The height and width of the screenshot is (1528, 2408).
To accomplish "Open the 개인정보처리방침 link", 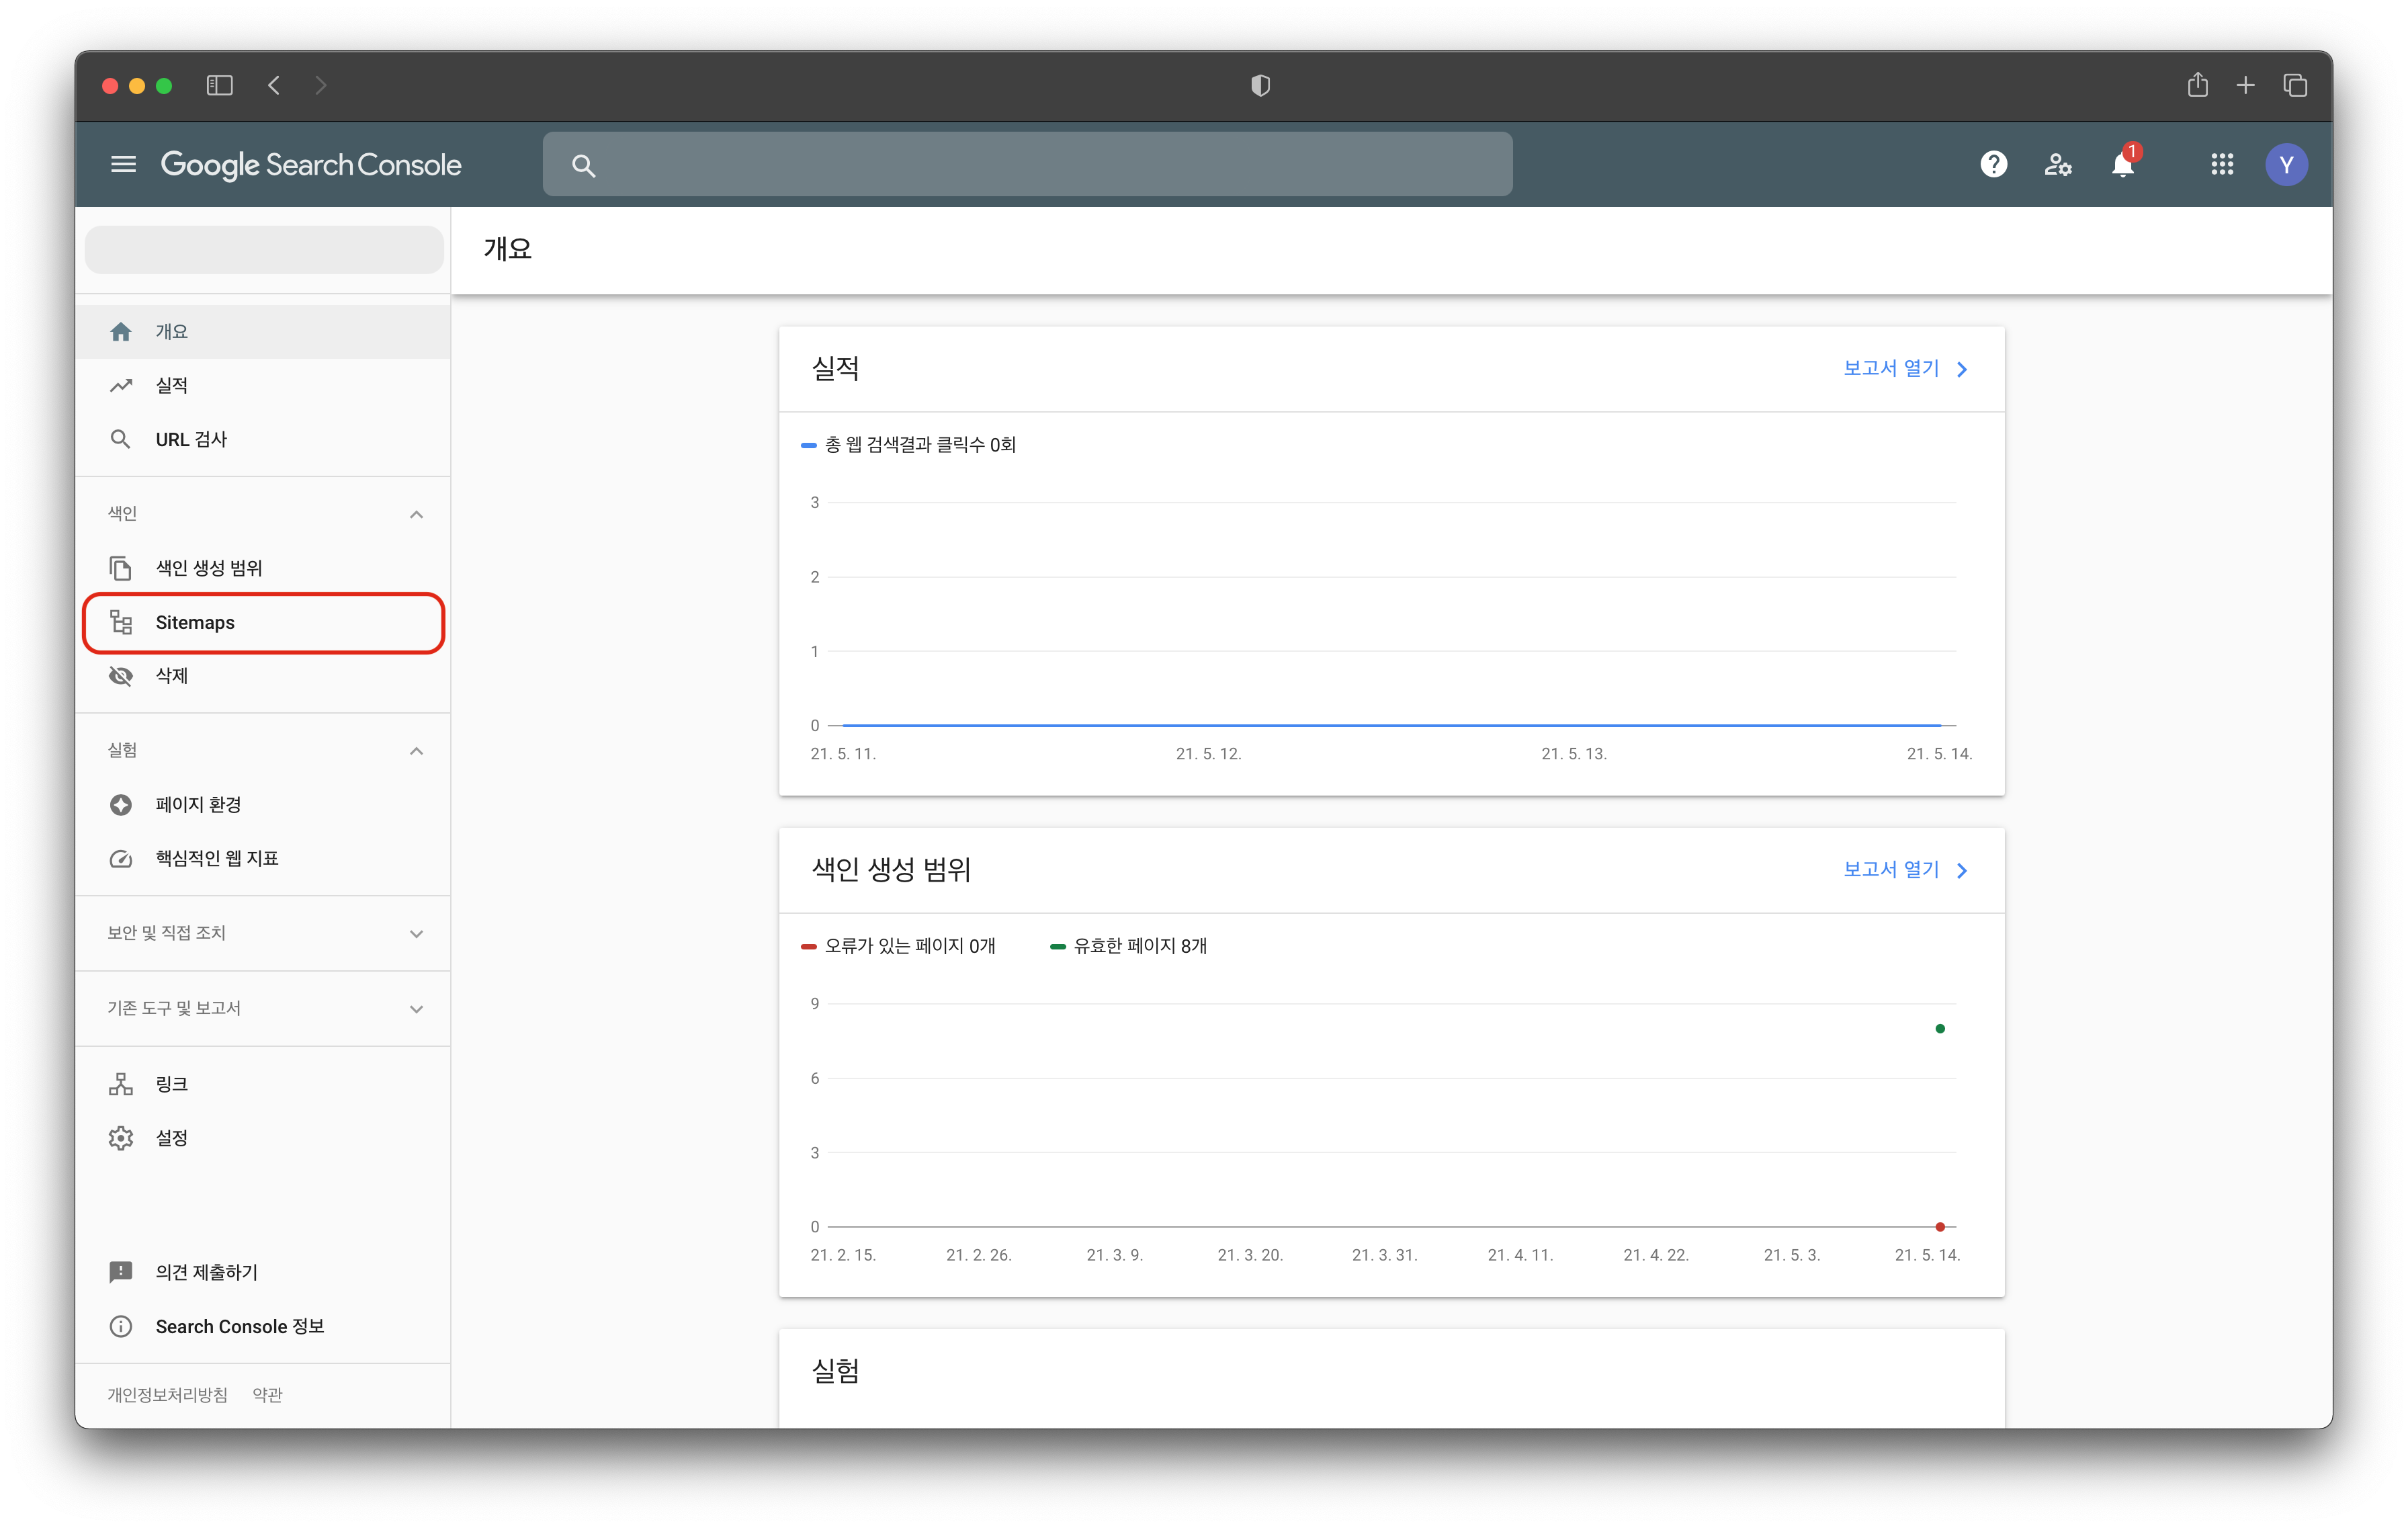I will (167, 1395).
